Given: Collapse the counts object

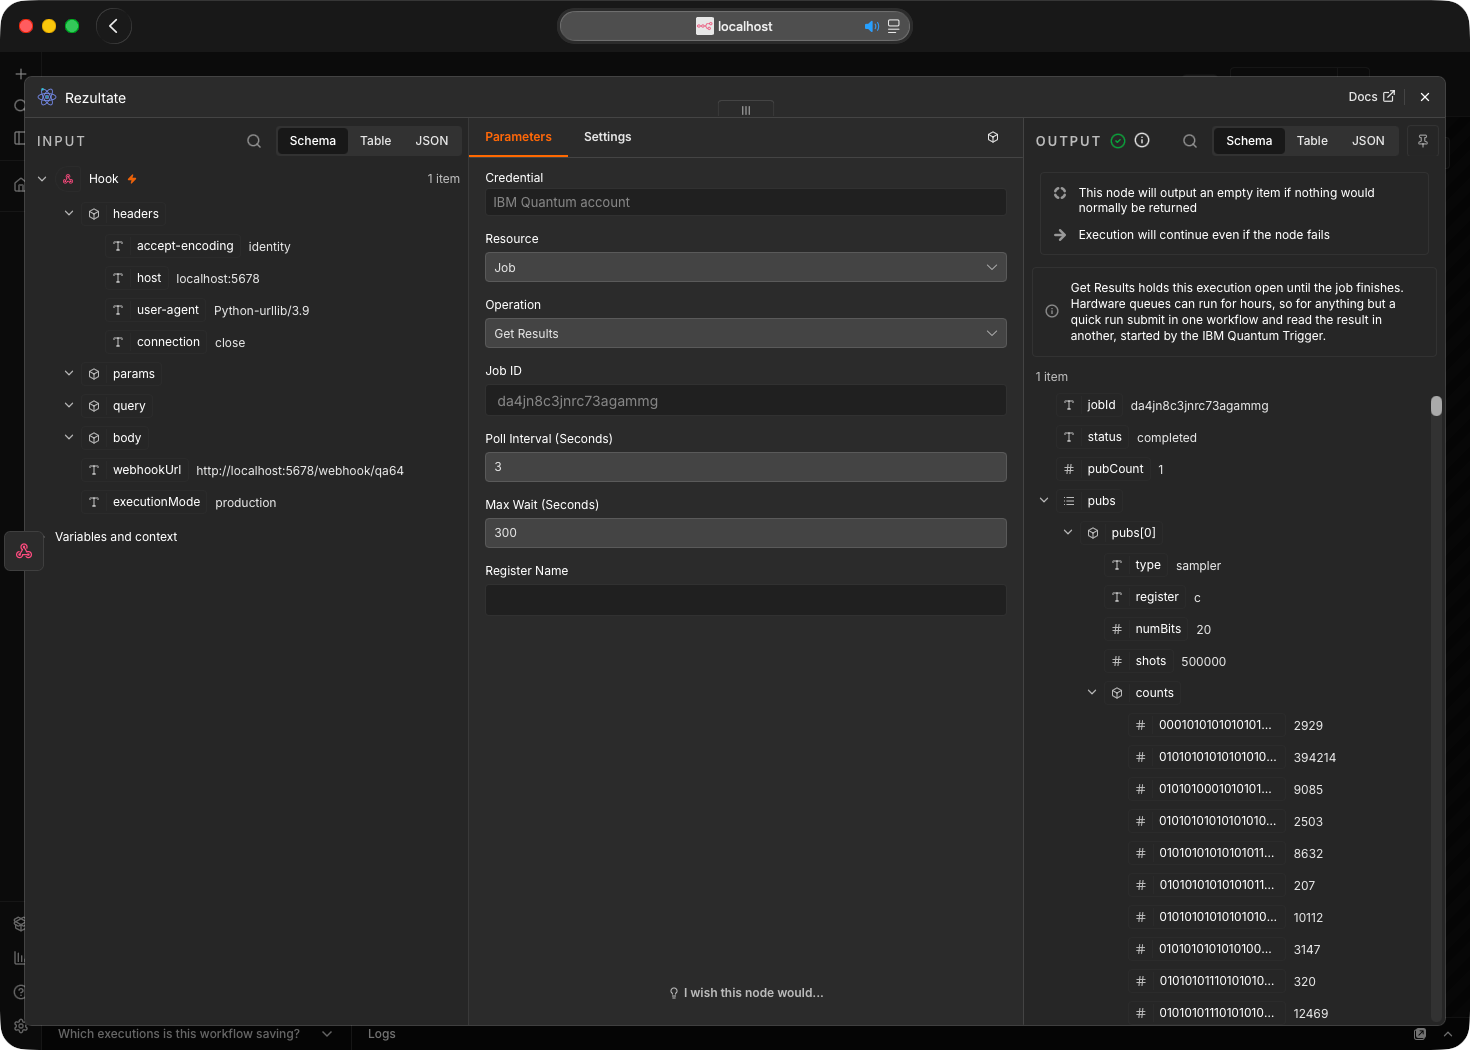Looking at the screenshot, I should click(x=1092, y=692).
